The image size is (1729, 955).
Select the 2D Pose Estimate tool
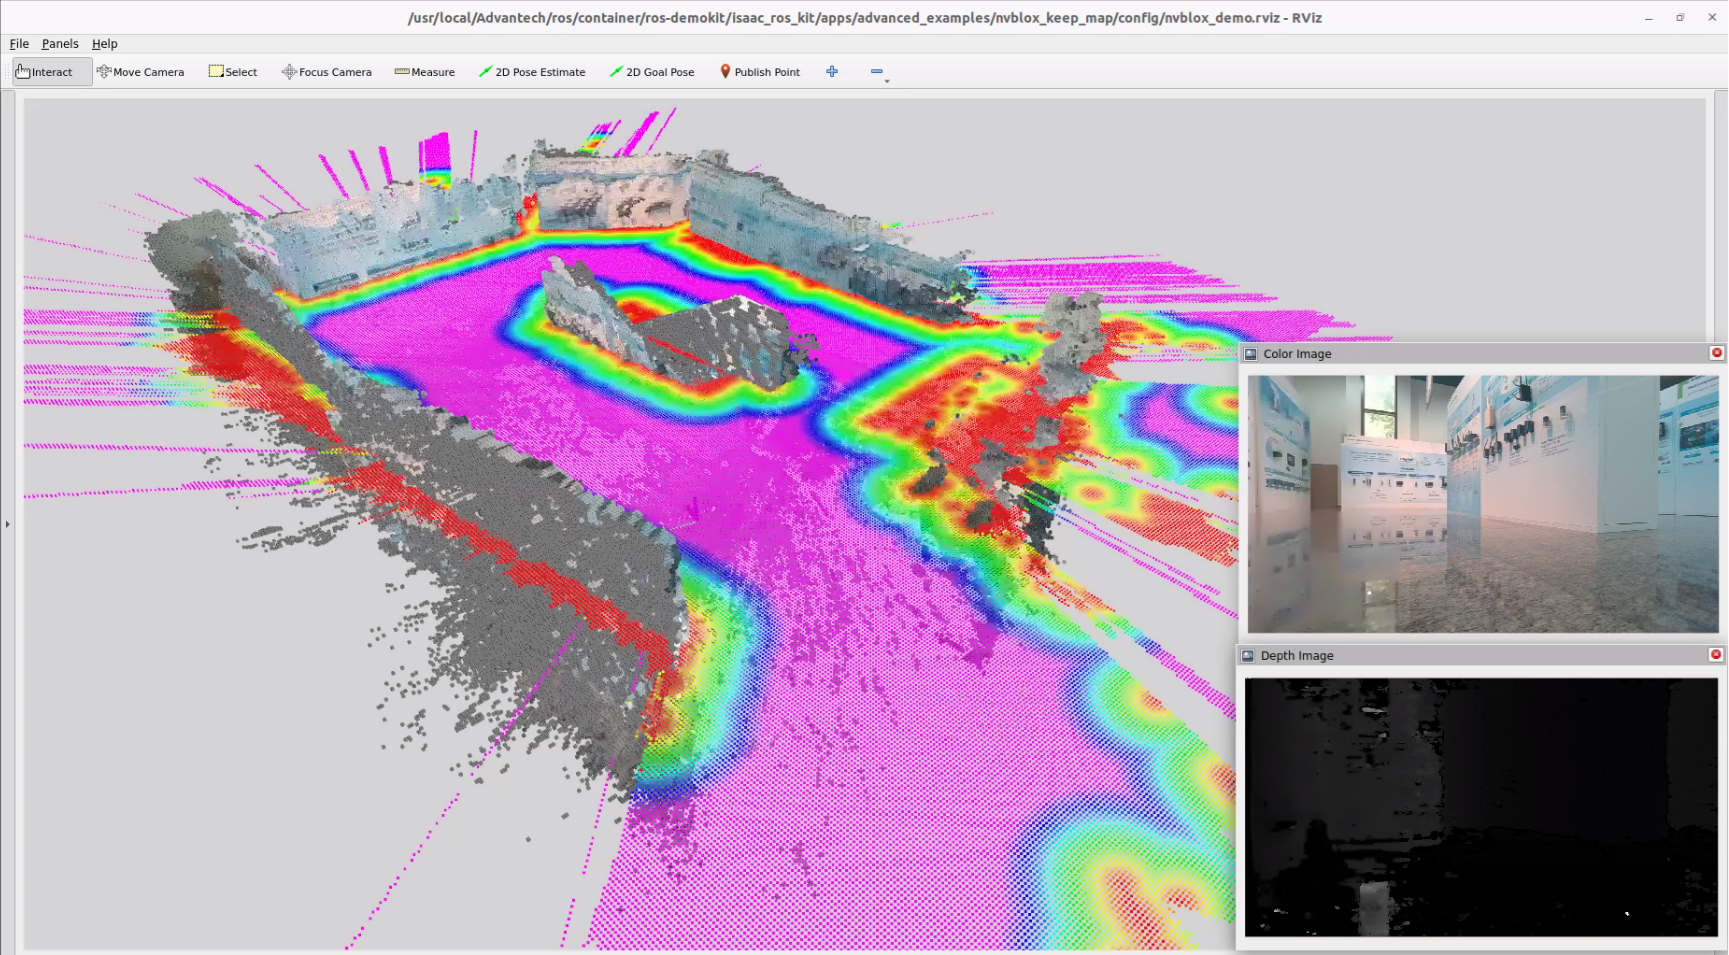[532, 72]
